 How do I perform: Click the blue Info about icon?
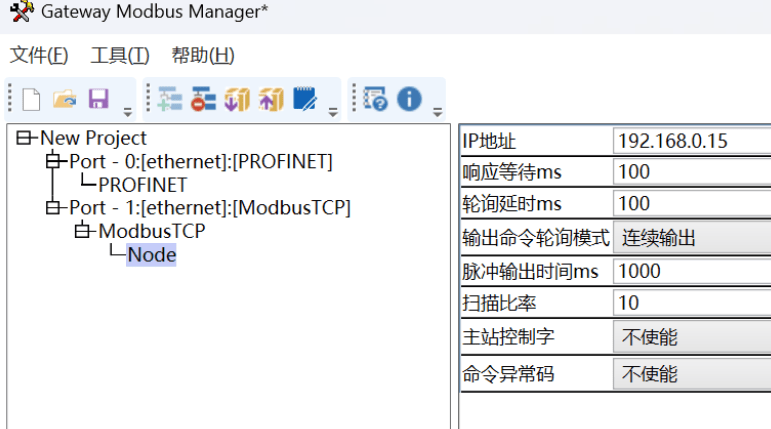[x=409, y=99]
